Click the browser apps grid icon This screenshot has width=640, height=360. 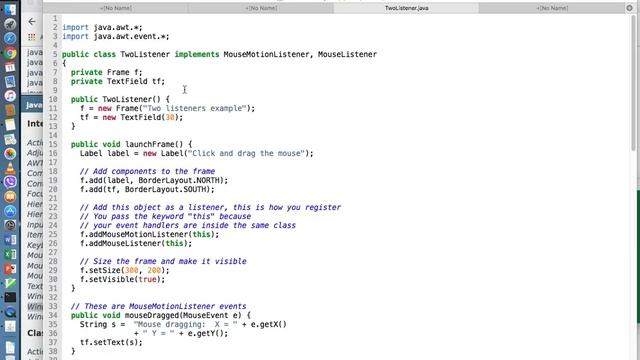coord(32,37)
